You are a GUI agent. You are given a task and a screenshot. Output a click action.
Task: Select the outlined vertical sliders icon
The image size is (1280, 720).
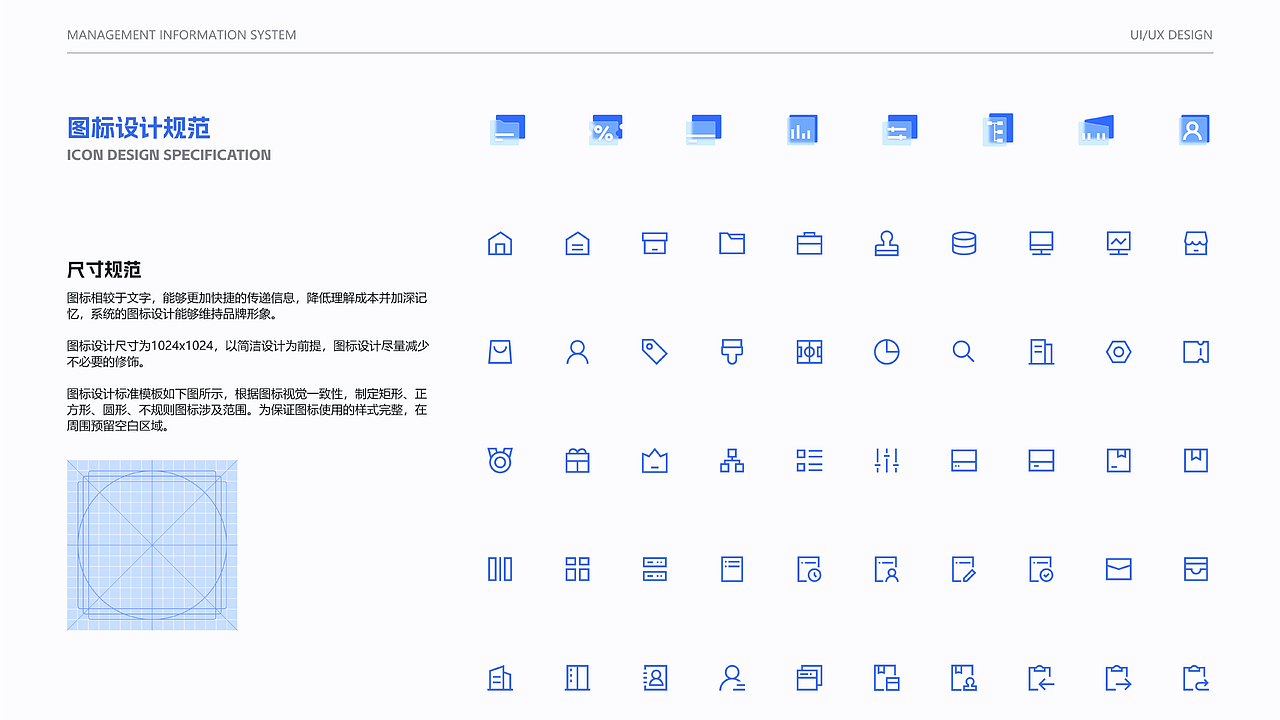pos(886,460)
